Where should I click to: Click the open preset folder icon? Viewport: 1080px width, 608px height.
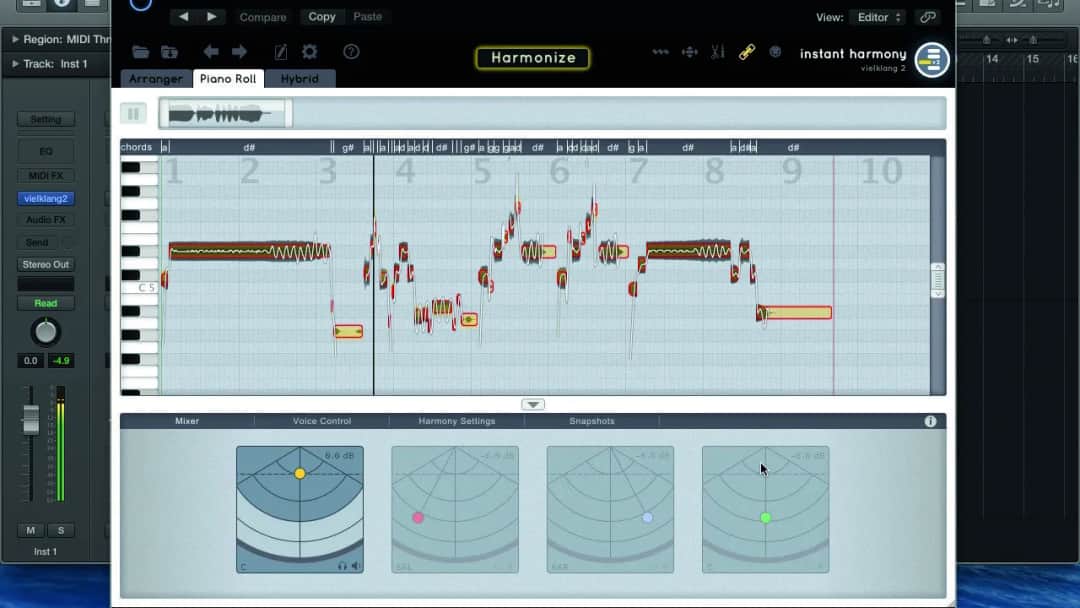pos(140,52)
